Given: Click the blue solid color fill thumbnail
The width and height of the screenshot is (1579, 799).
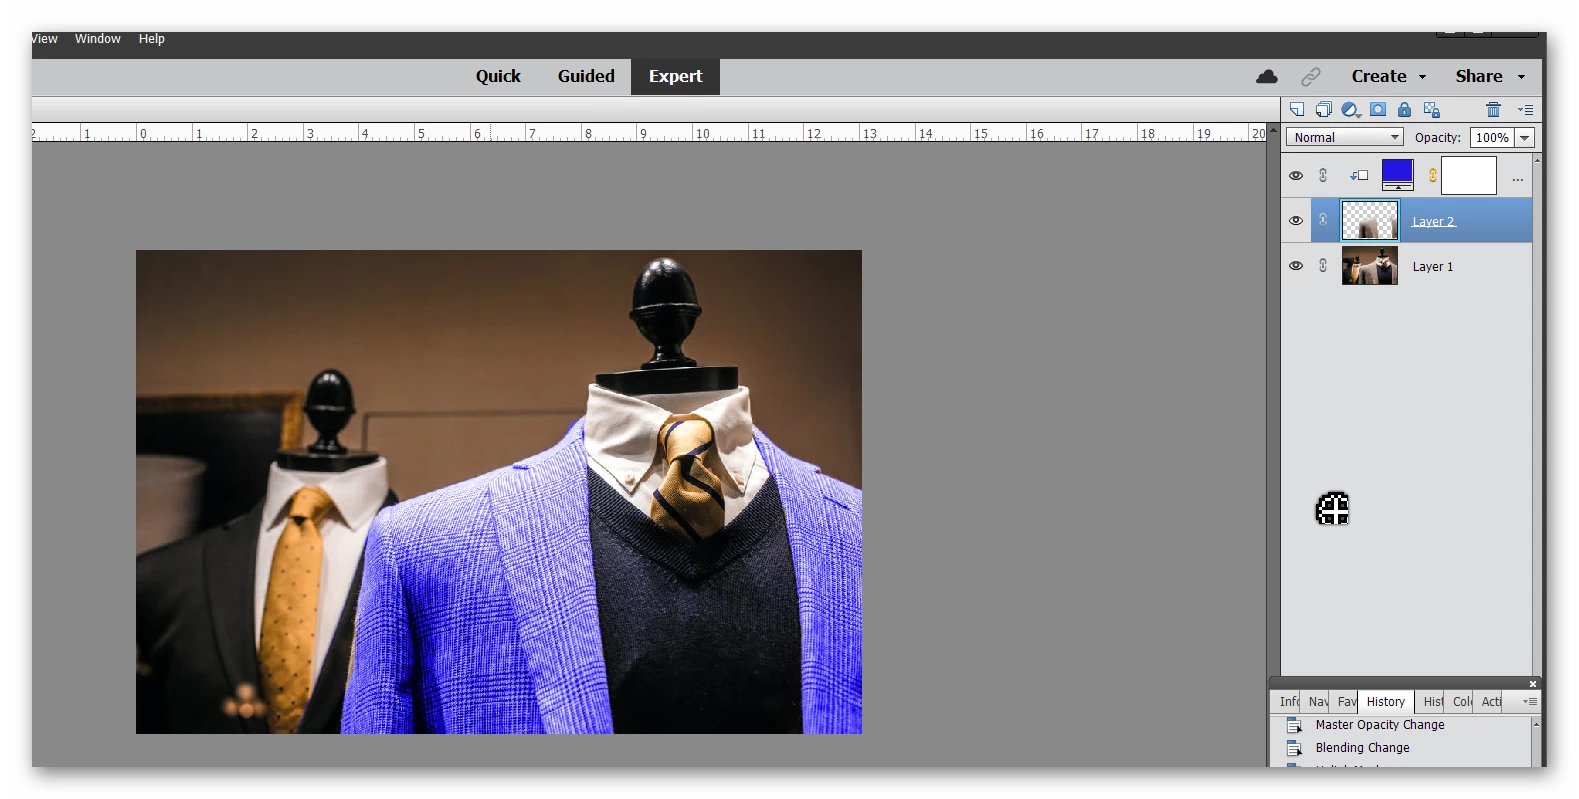Looking at the screenshot, I should coord(1397,175).
